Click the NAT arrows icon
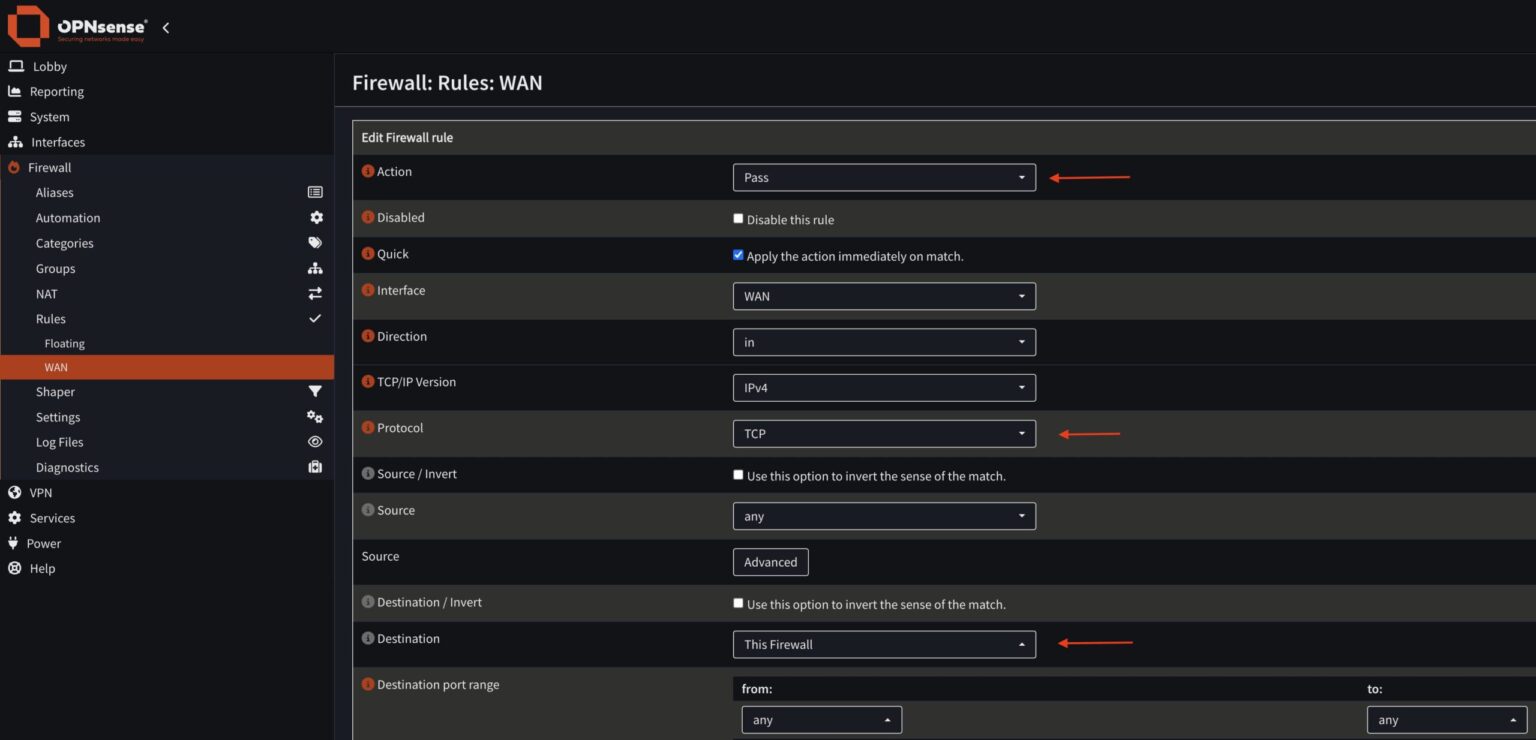1536x740 pixels. pyautogui.click(x=315, y=294)
